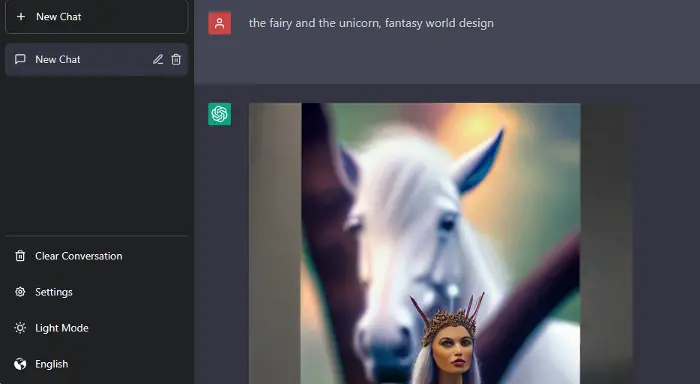Screen dimensions: 700x384
Task: Start a New Chat with top button
Action: tap(96, 17)
